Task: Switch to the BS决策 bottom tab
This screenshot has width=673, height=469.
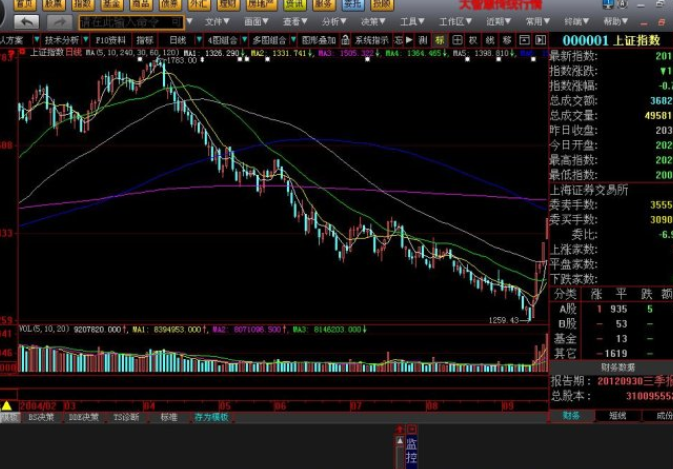Action: pyautogui.click(x=41, y=417)
